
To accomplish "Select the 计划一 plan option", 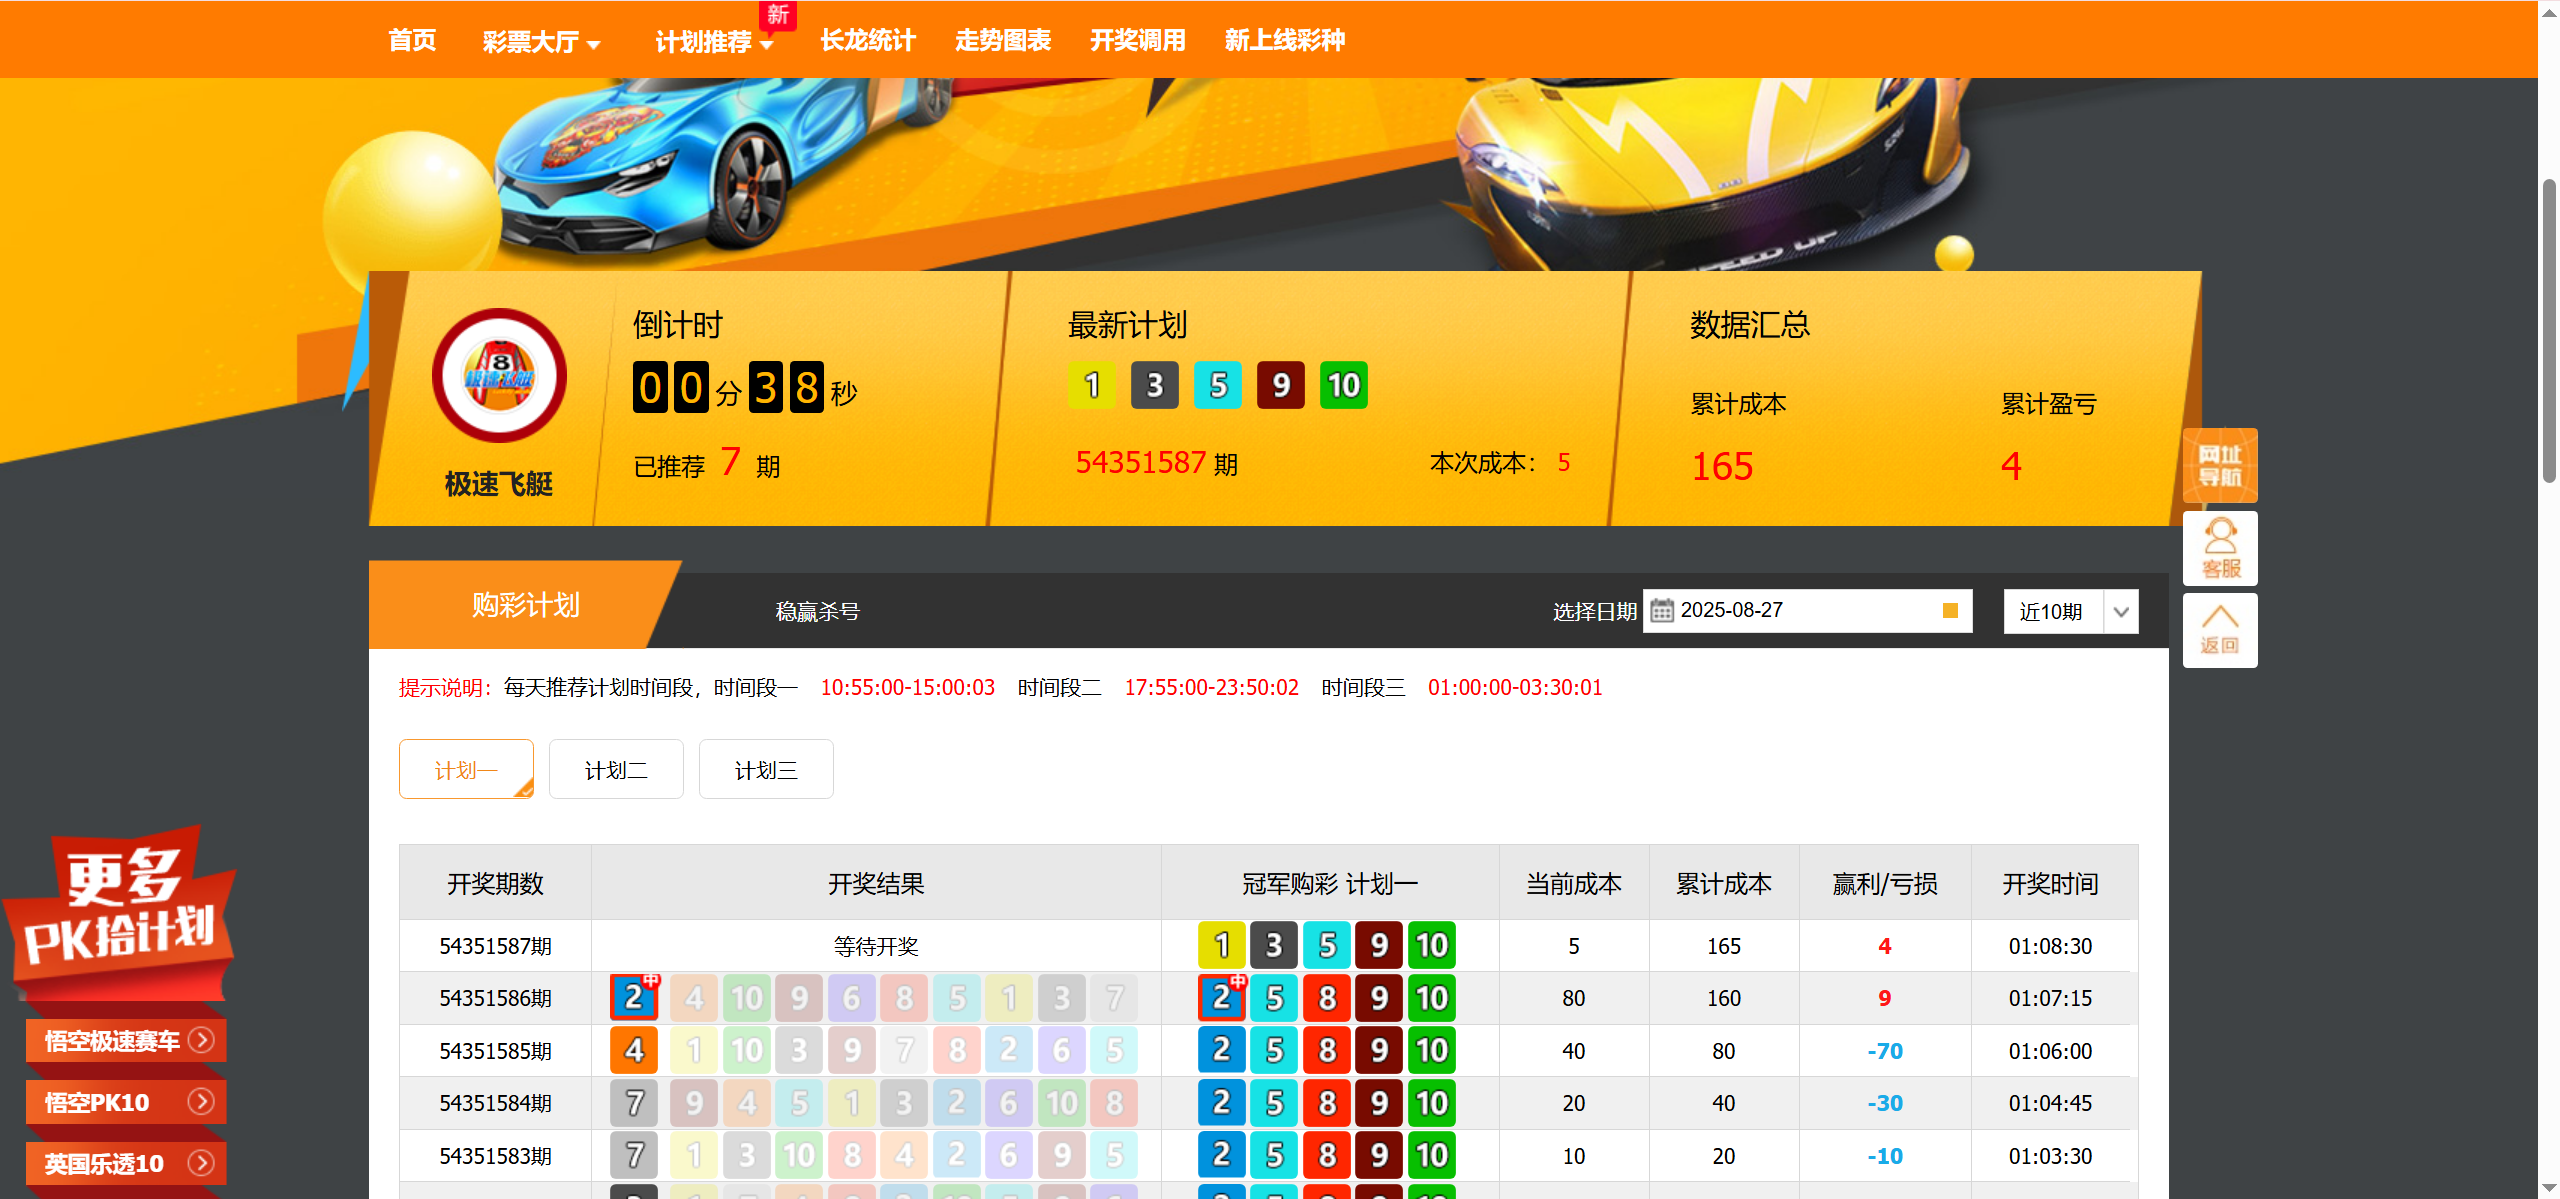I will [x=466, y=770].
